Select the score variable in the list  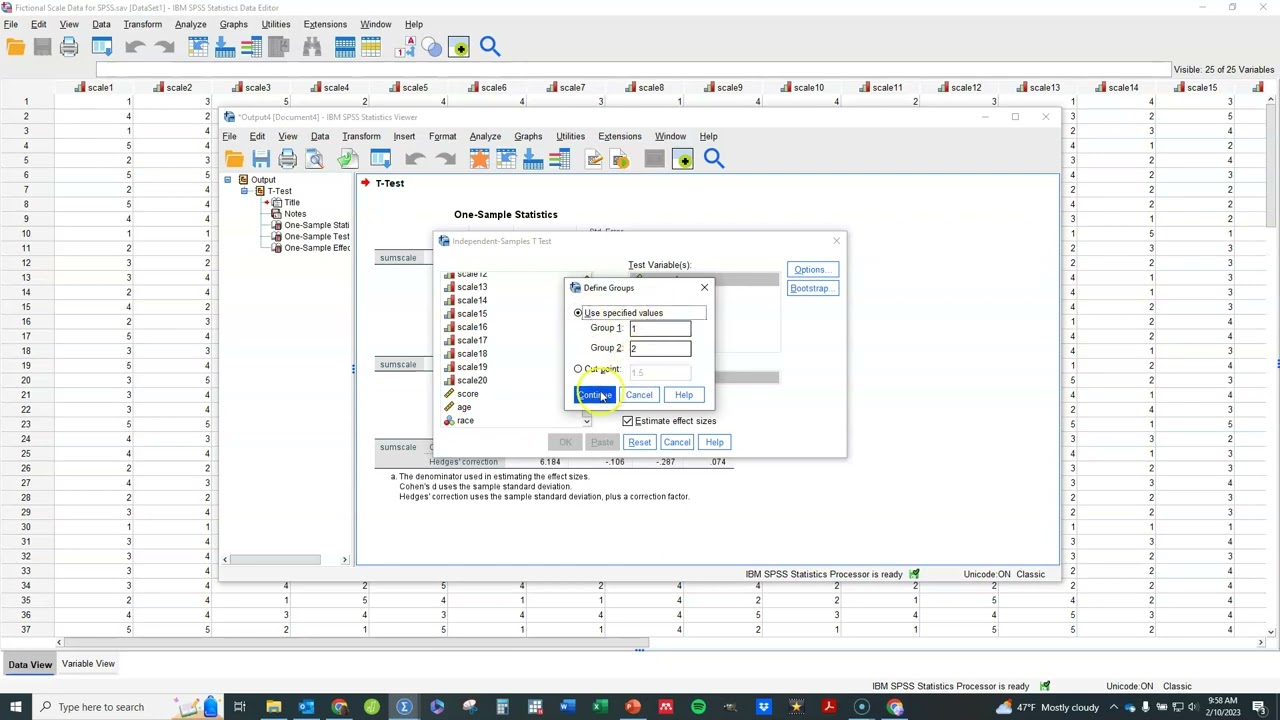pyautogui.click(x=467, y=394)
